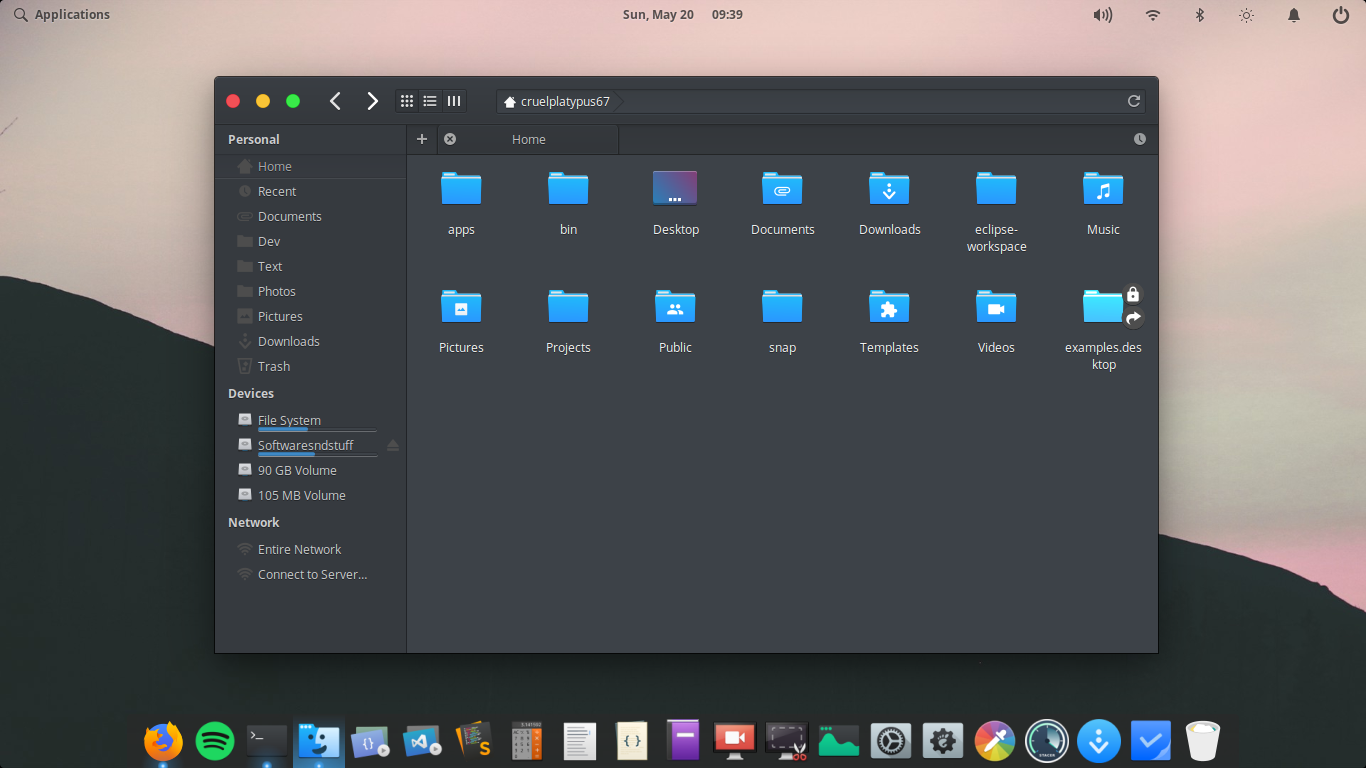Open the Stacer system optimizer from the dock
This screenshot has height=768, width=1366.
1046,741
